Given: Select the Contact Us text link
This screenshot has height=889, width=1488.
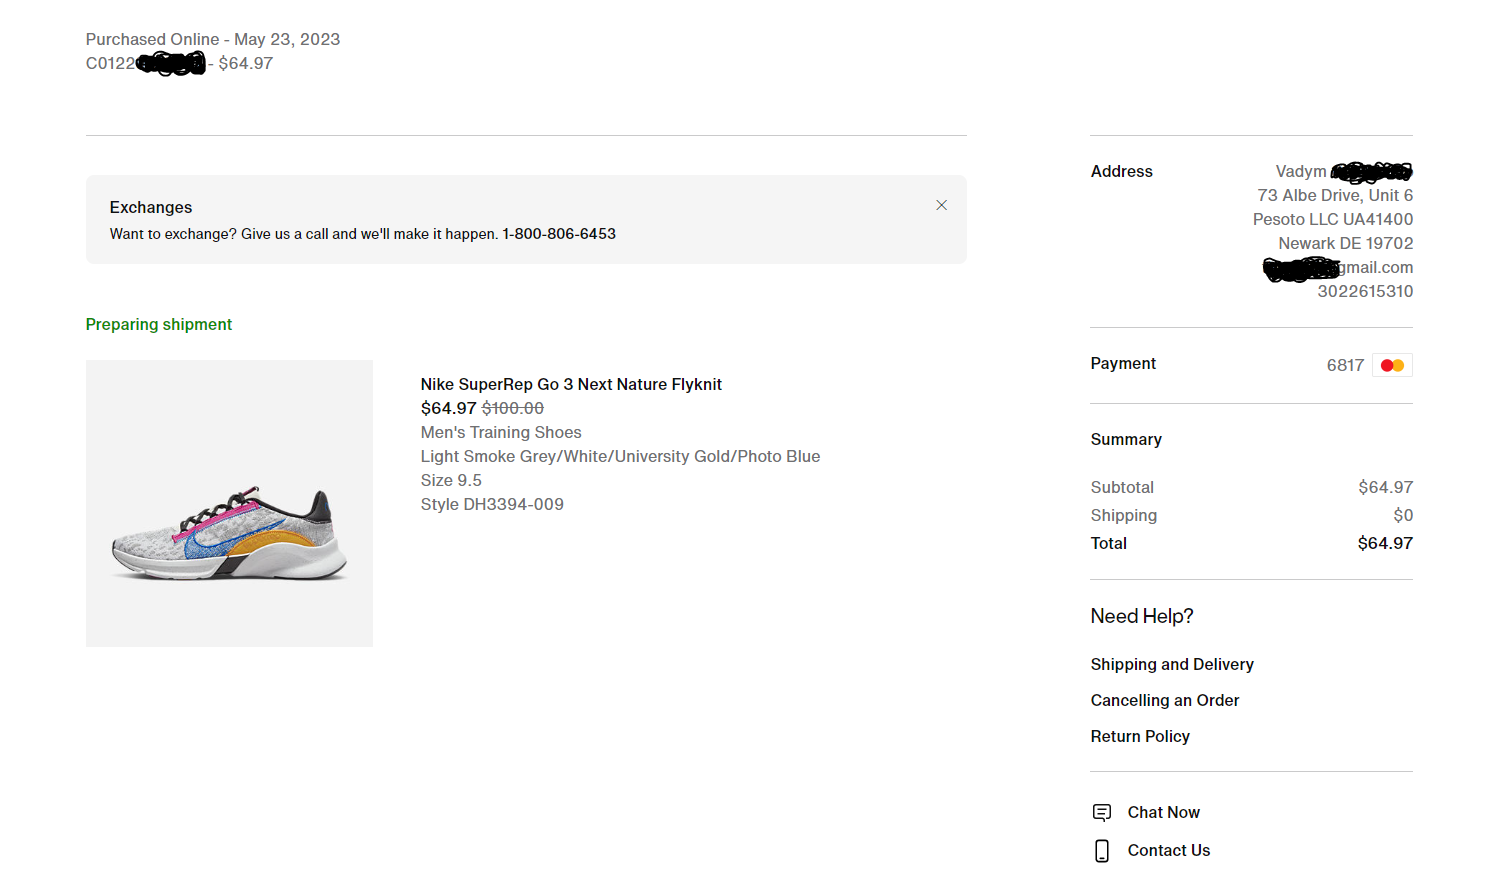Looking at the screenshot, I should click(1169, 850).
